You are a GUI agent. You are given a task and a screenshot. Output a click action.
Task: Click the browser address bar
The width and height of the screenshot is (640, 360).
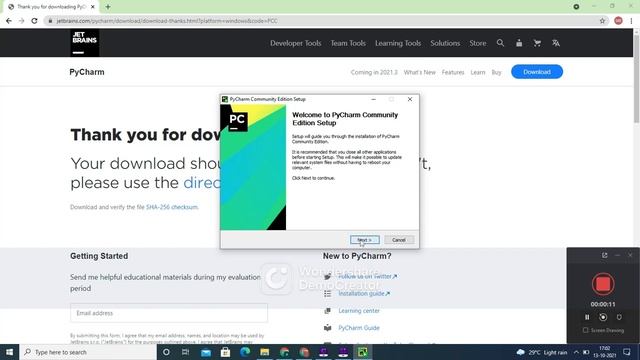coord(322,21)
